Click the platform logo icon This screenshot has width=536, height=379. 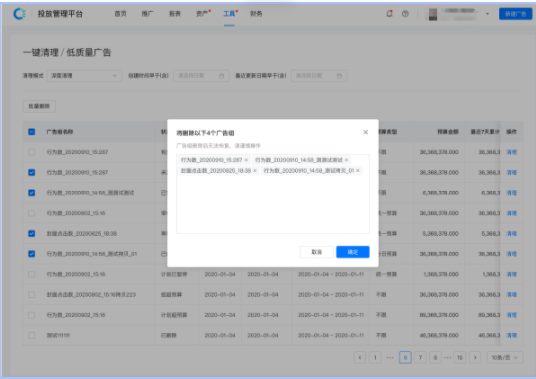[x=19, y=14]
